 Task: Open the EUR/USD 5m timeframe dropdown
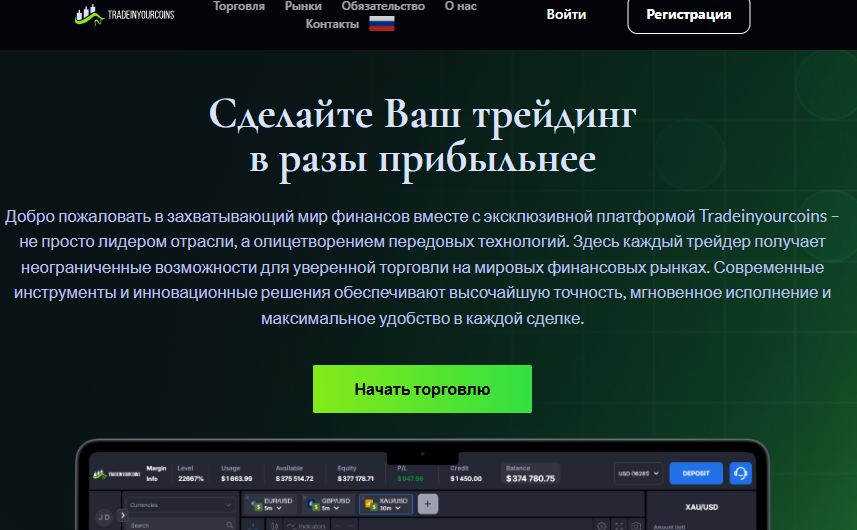click(x=273, y=508)
